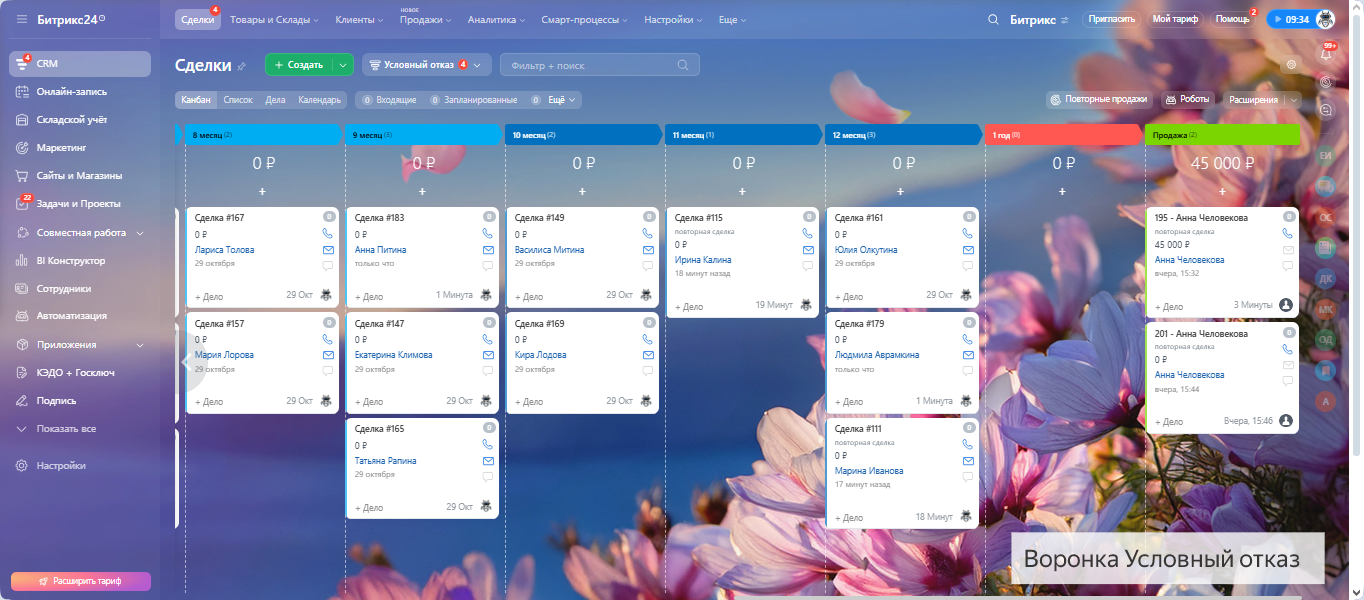
Task: Open the arrow next to Создать button
Action: click(x=343, y=65)
